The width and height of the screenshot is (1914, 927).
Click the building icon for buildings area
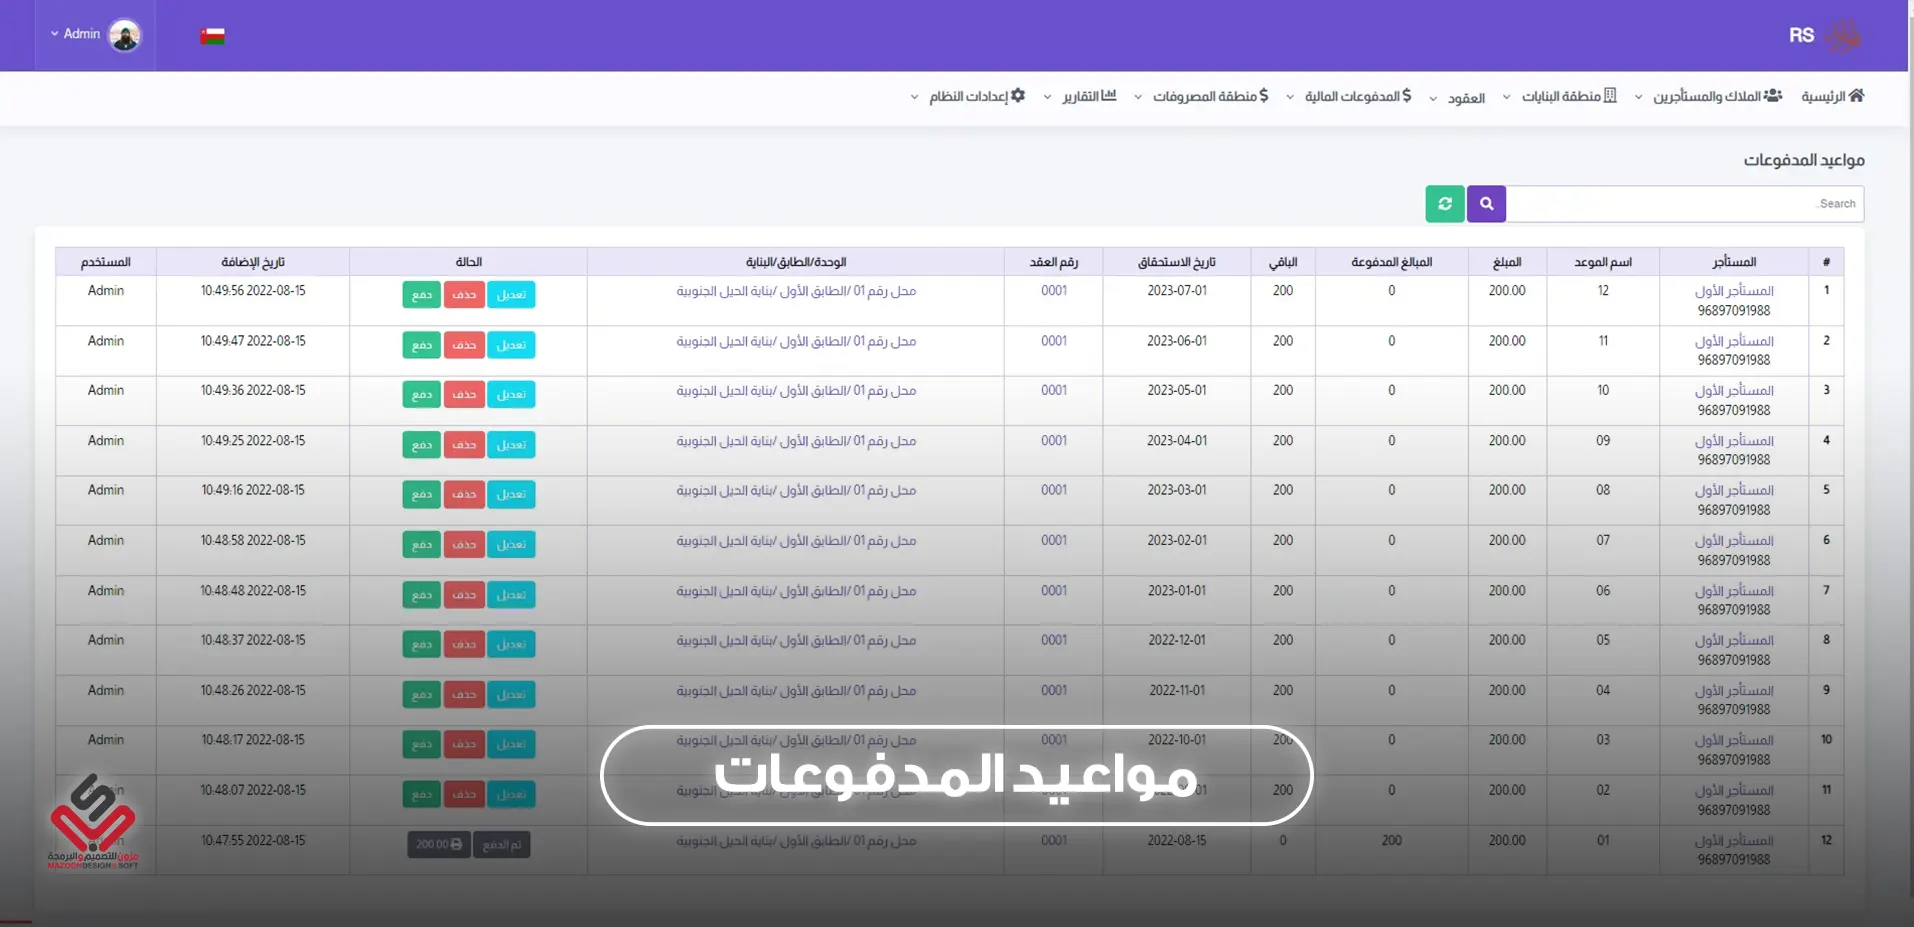(x=1610, y=96)
